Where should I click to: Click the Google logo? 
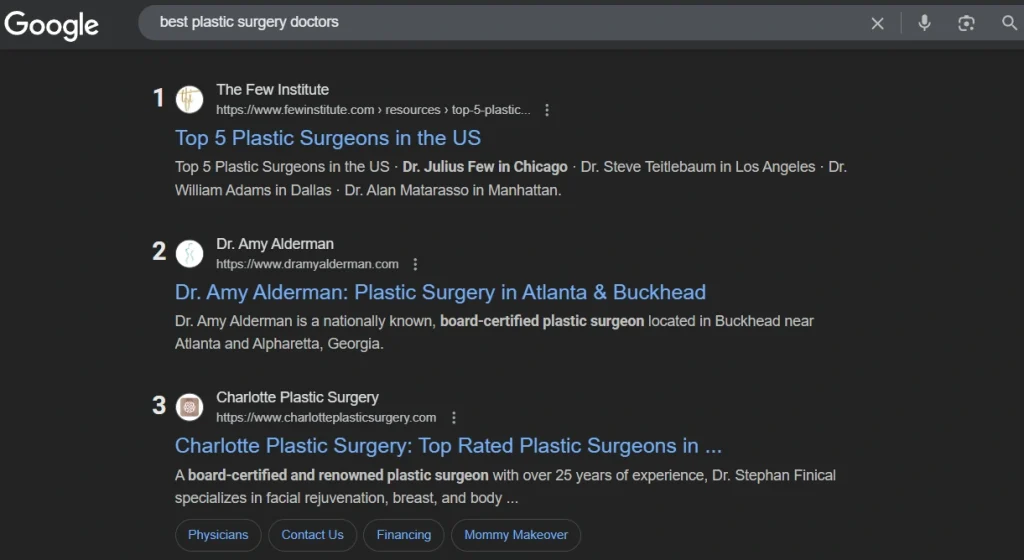coord(52,25)
